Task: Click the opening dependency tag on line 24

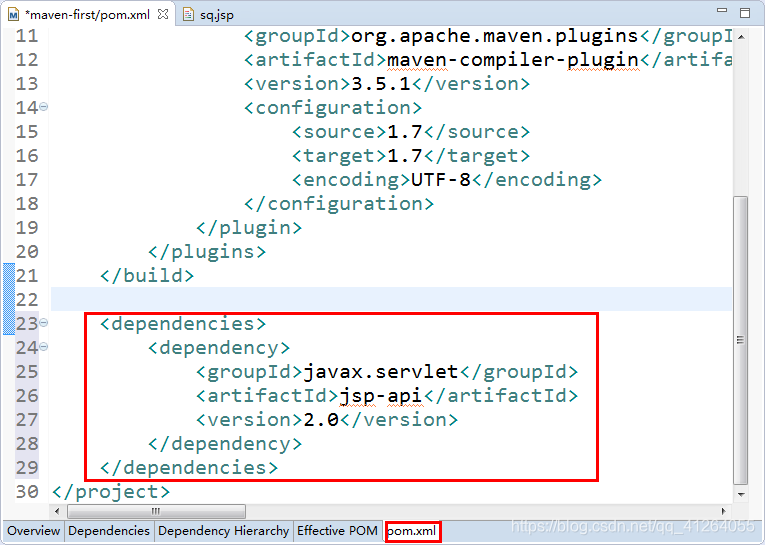Action: pyautogui.click(x=219, y=348)
